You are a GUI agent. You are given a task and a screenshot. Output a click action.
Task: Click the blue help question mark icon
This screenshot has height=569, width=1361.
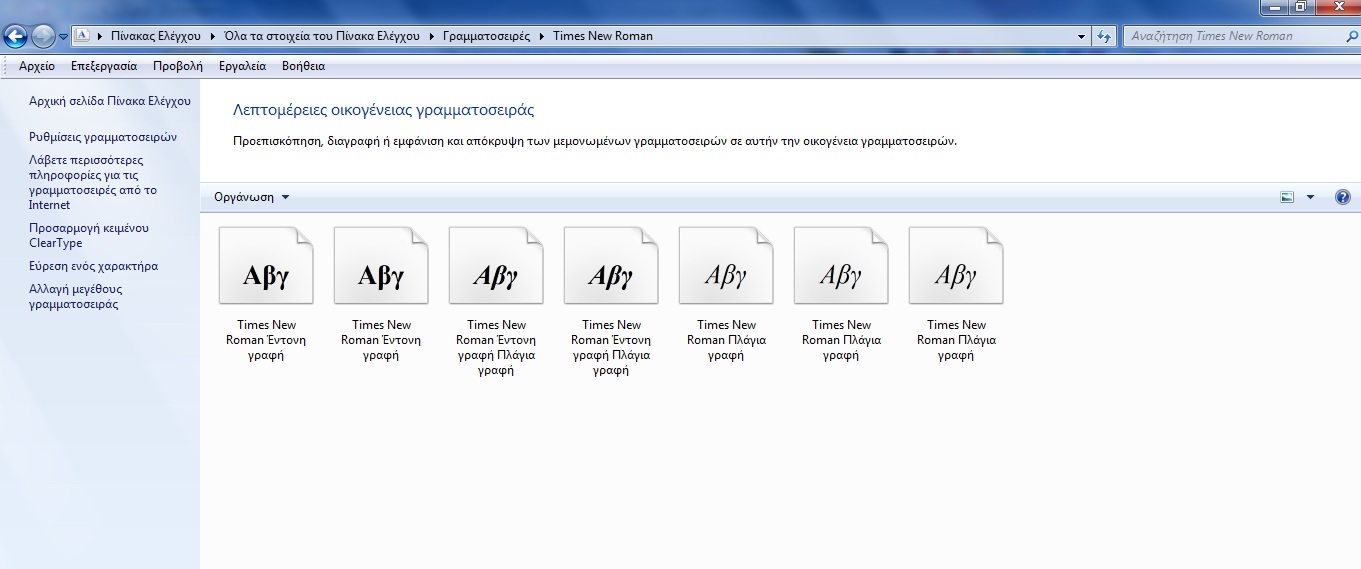(1343, 197)
